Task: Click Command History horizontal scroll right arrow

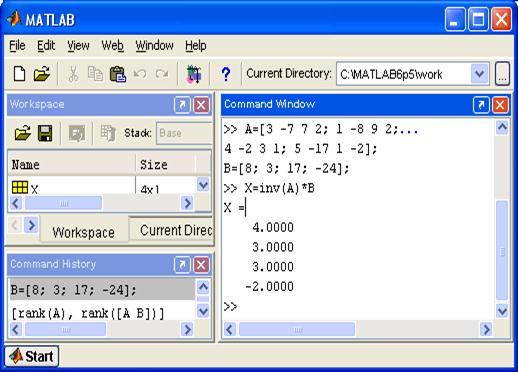Action: coord(188,330)
